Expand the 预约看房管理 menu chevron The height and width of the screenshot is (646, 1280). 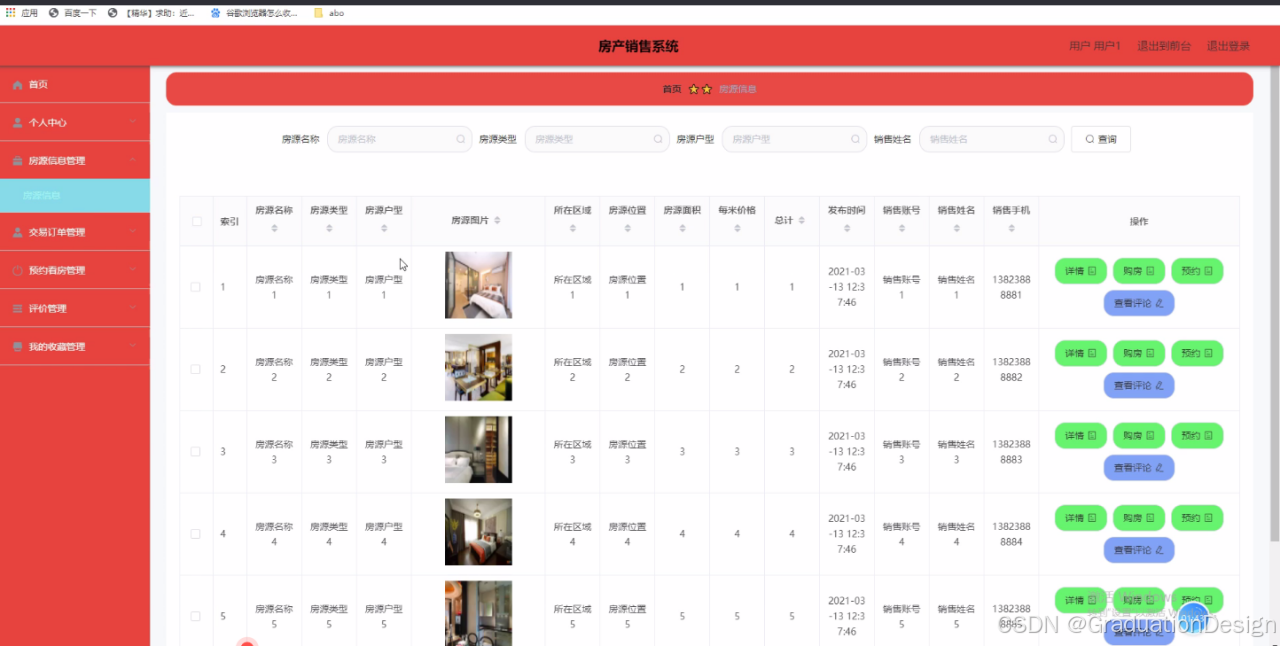tap(133, 270)
